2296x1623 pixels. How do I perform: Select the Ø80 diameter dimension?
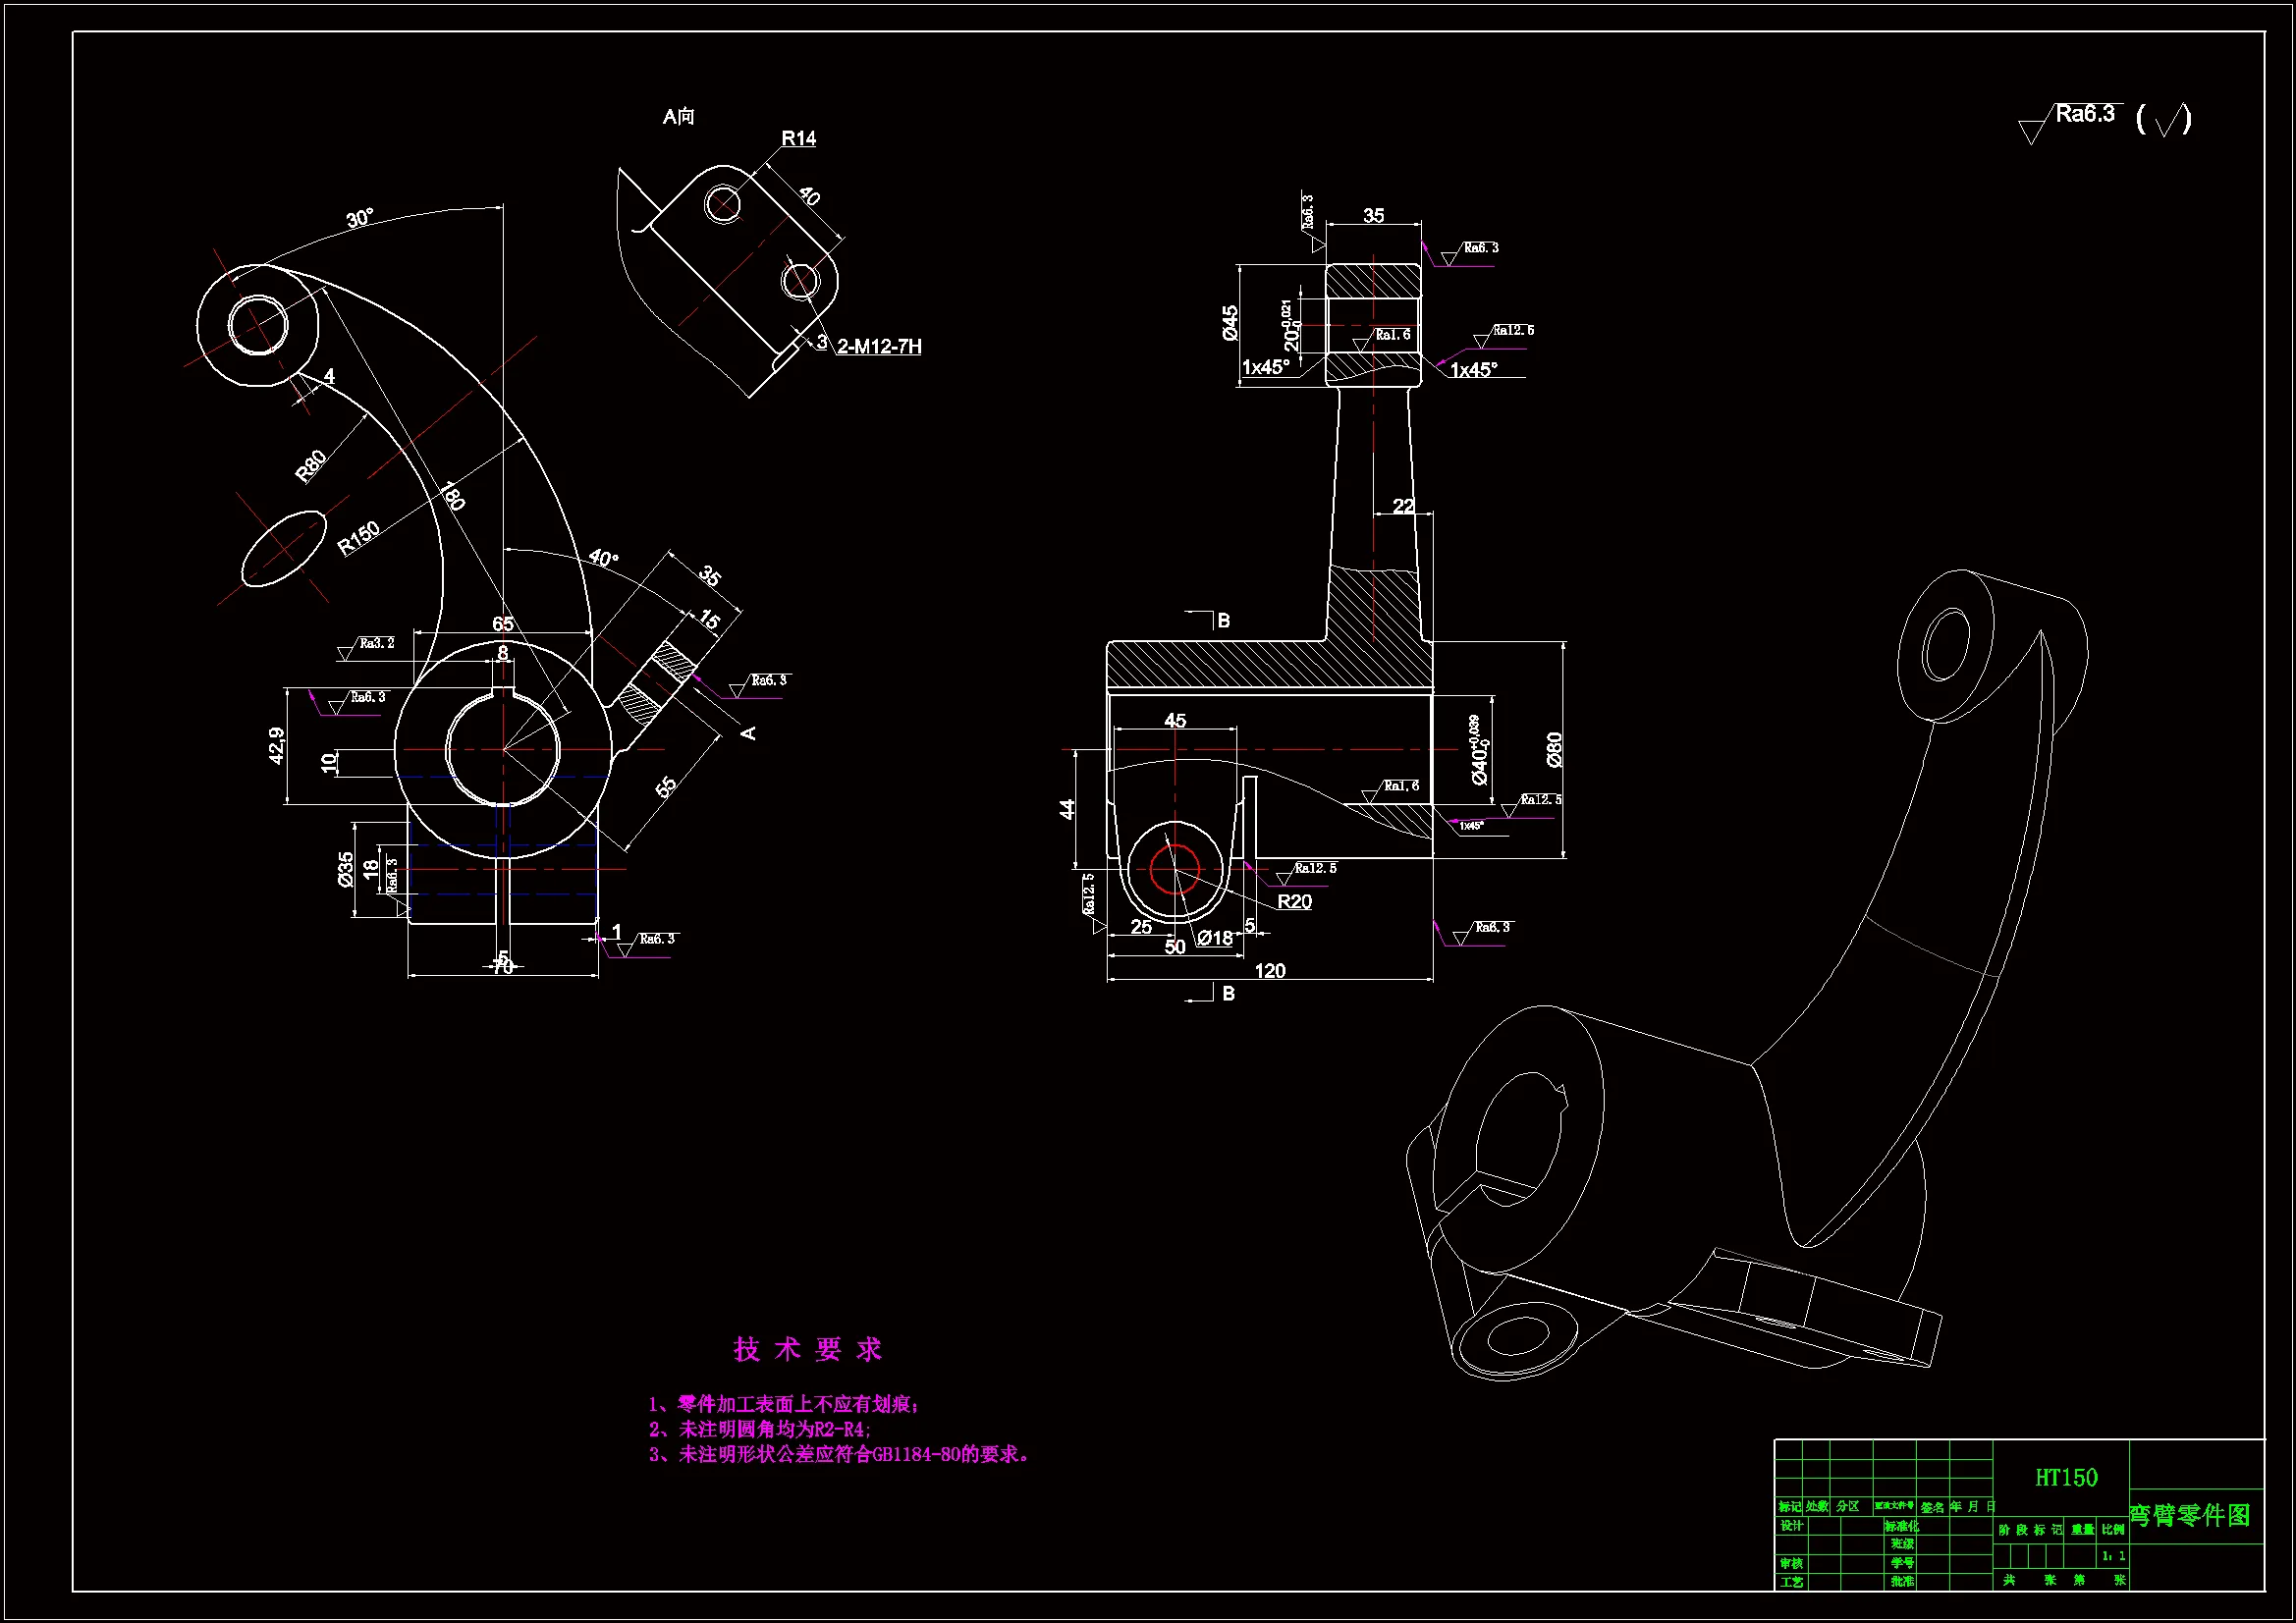[1553, 749]
